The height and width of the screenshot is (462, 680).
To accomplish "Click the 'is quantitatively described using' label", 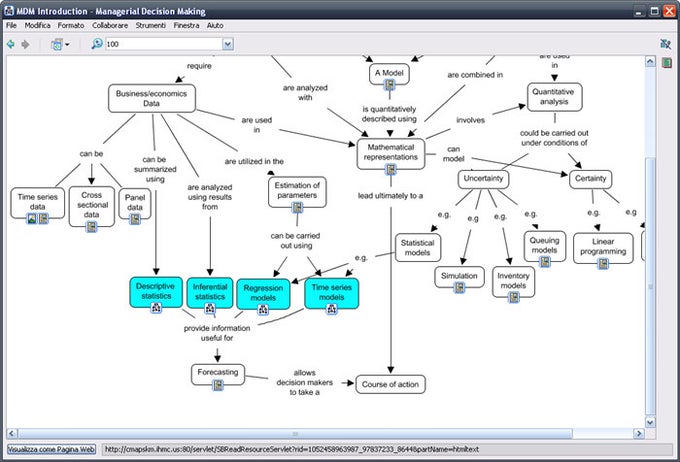I will tap(389, 114).
